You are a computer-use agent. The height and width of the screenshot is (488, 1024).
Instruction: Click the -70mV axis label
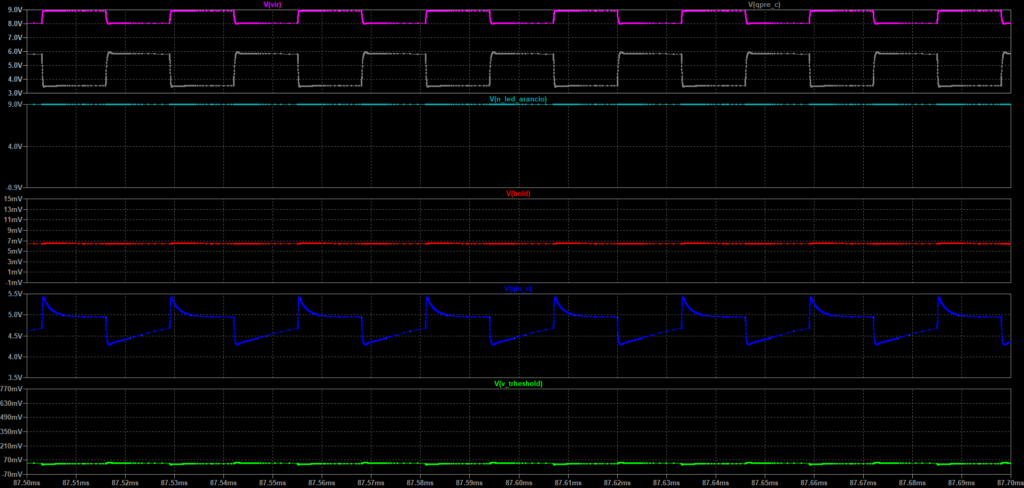coord(13,473)
